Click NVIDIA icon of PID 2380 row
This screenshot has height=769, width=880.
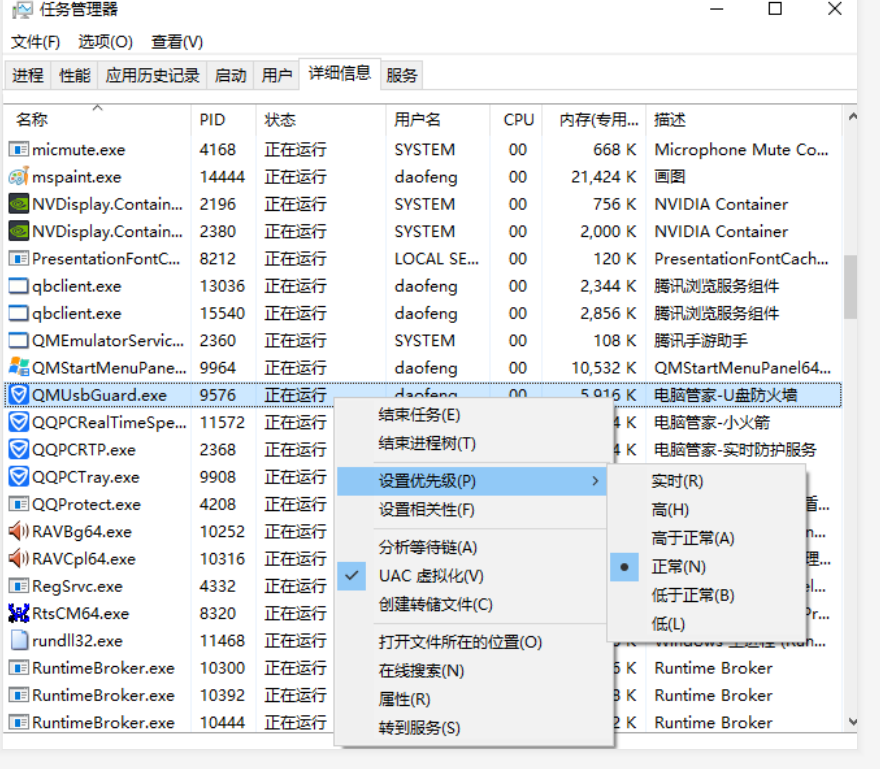(x=19, y=231)
